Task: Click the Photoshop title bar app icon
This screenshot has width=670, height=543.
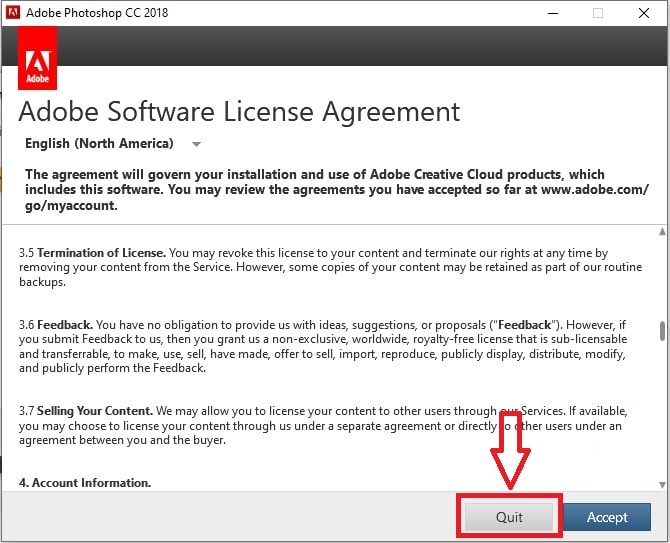Action: (13, 12)
